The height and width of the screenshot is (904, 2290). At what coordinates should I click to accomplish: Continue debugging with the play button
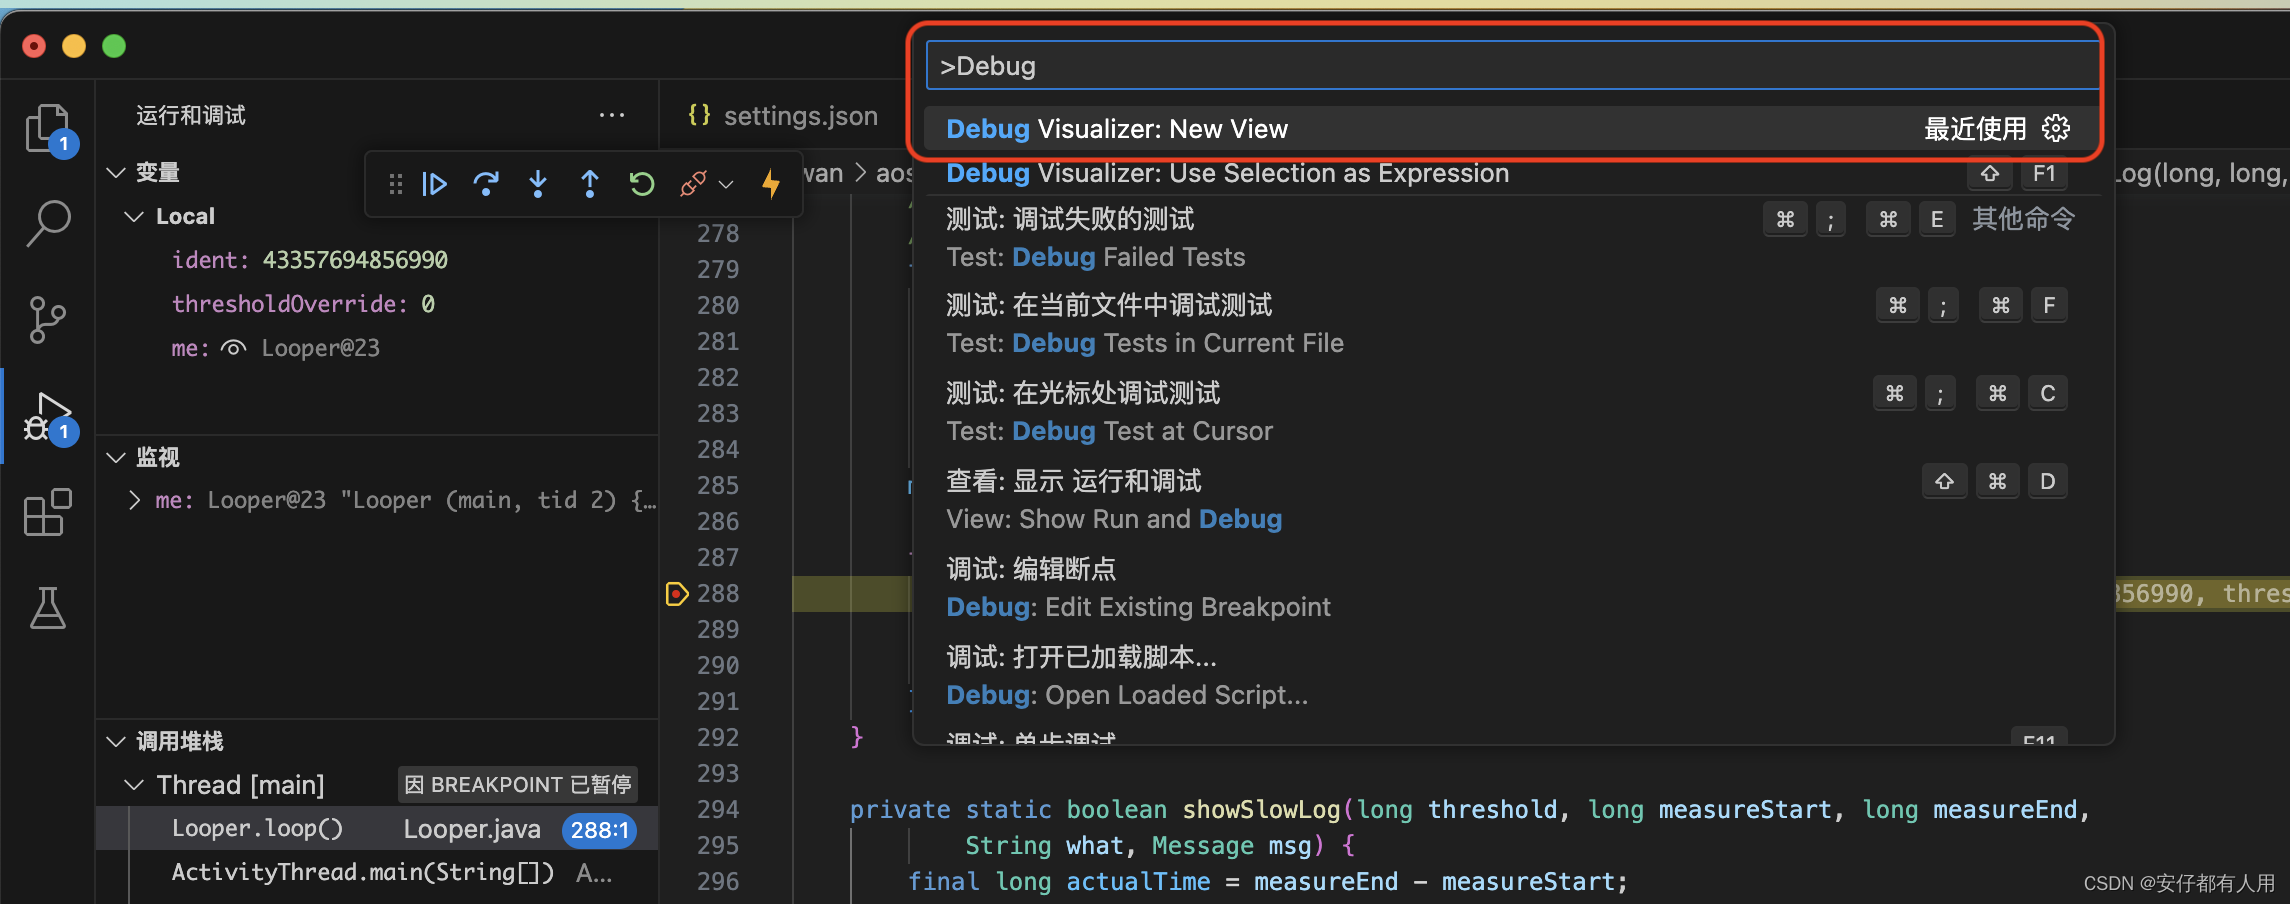434,184
